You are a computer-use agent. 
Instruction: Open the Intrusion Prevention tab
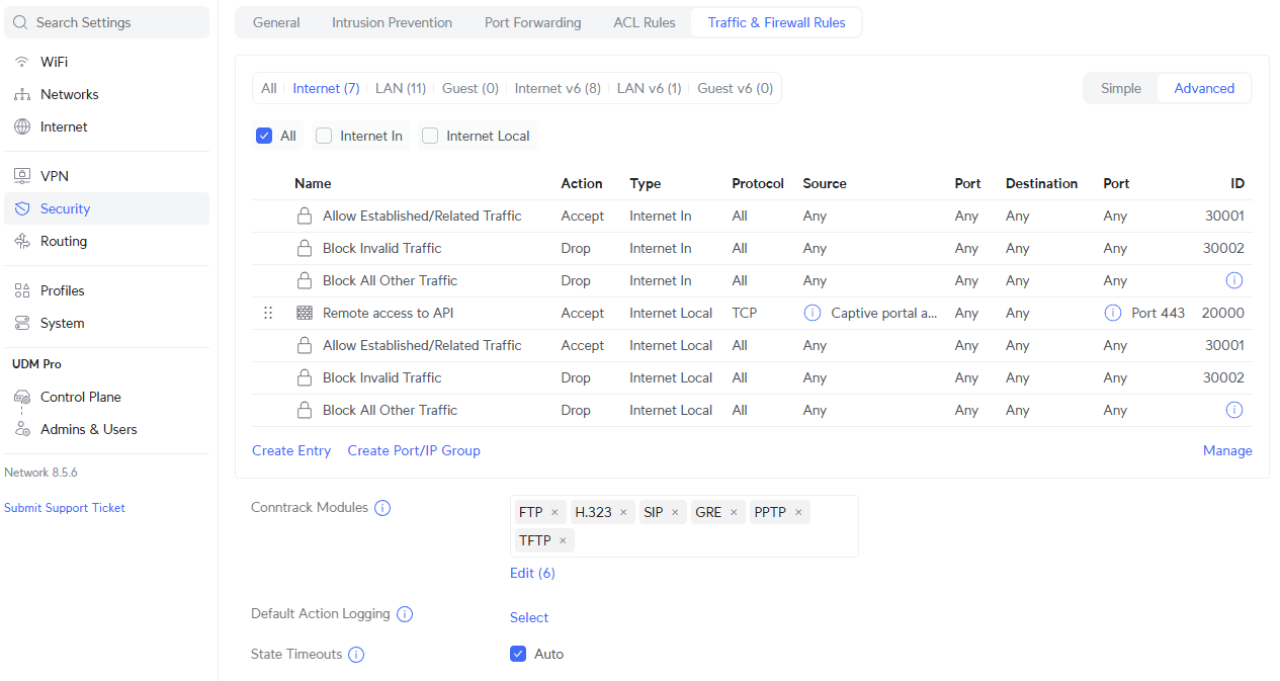(391, 22)
